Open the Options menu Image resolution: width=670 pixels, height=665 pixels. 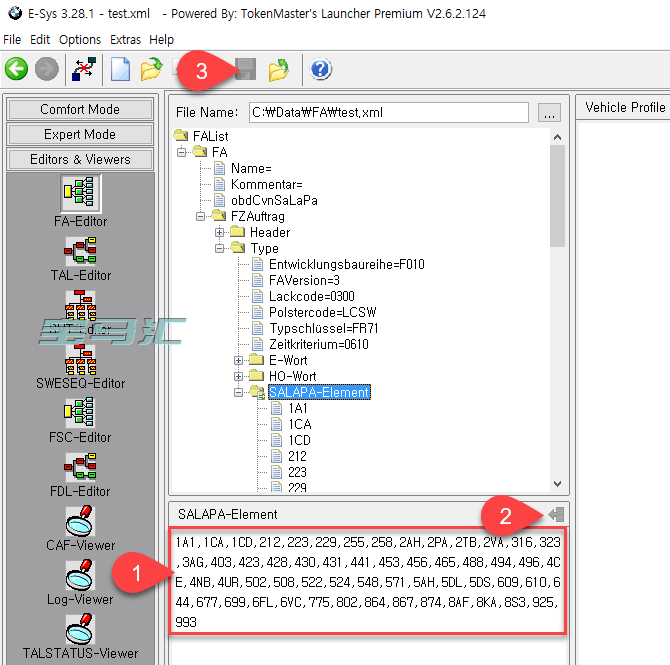click(x=79, y=40)
